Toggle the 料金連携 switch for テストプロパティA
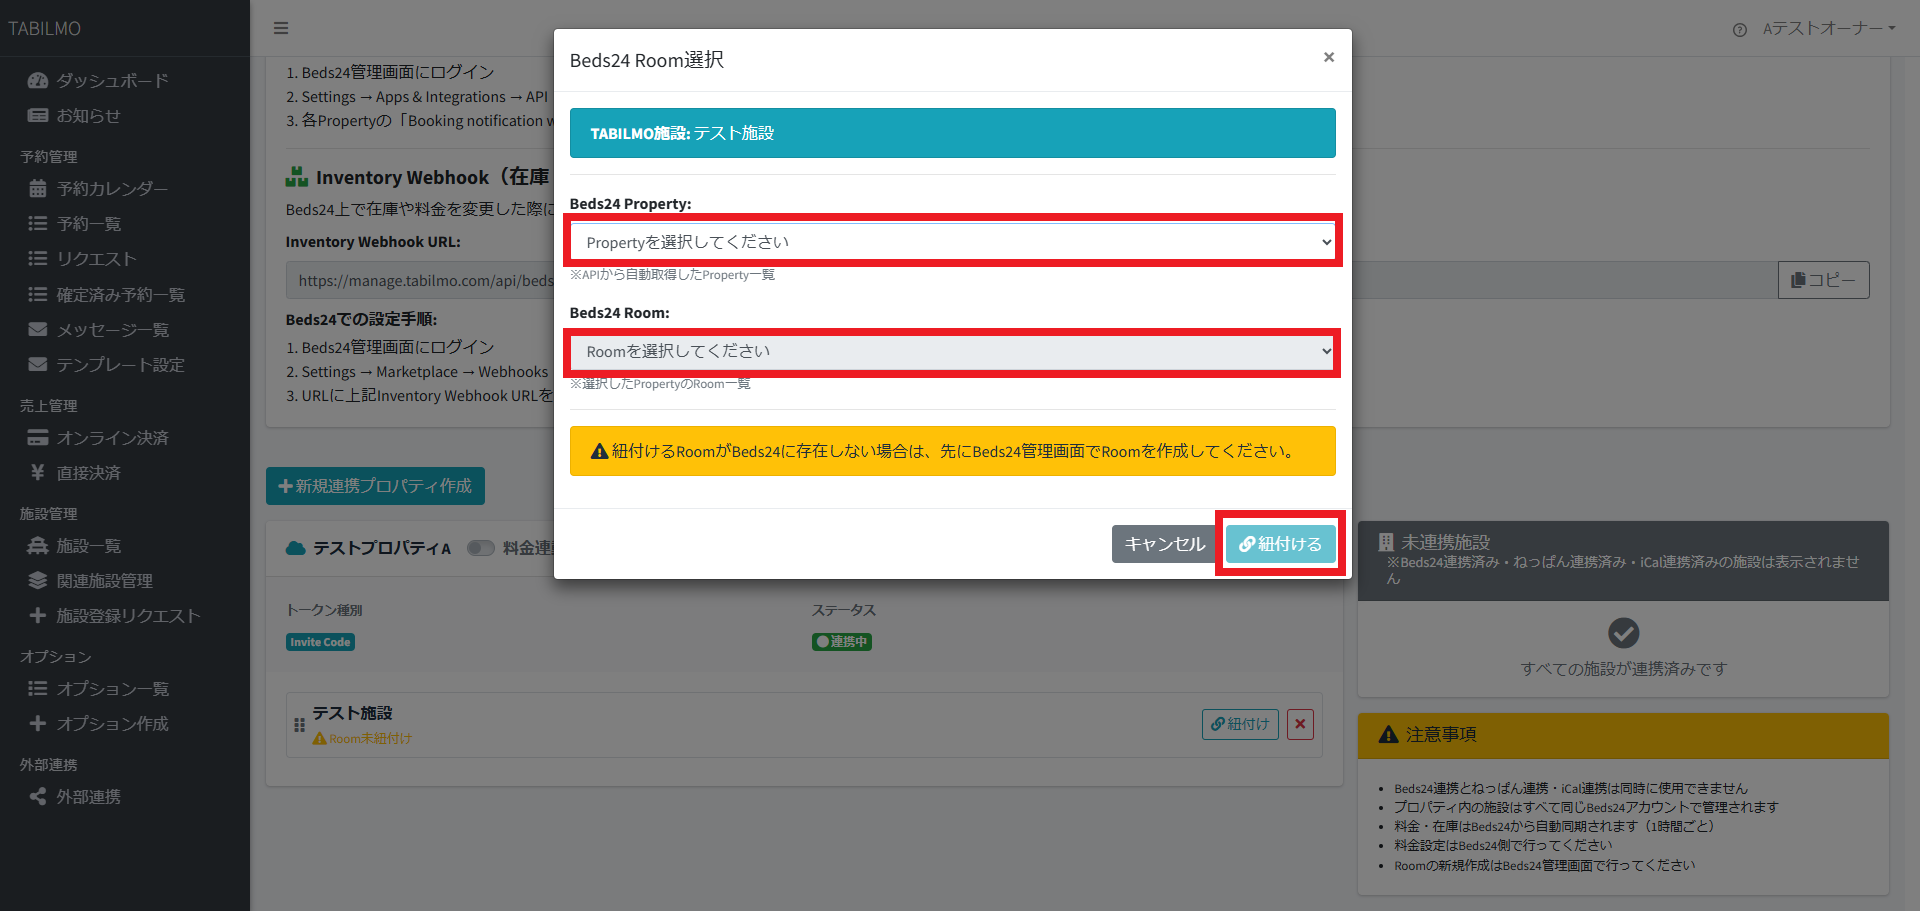The image size is (1920, 911). coord(481,548)
